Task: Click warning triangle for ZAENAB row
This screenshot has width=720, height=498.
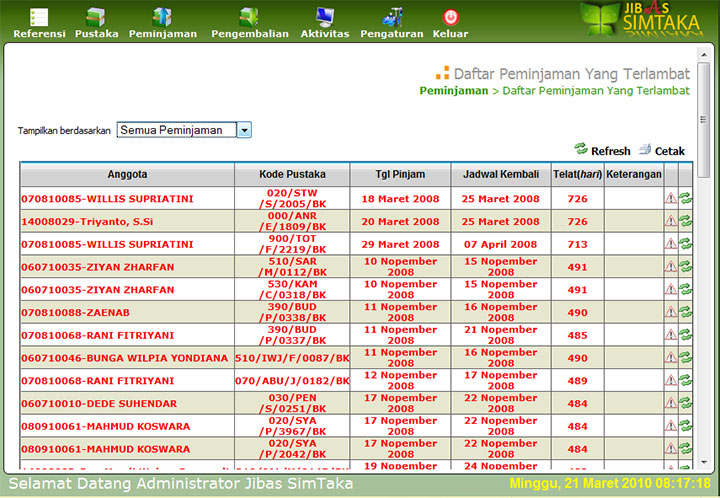Action: (671, 312)
